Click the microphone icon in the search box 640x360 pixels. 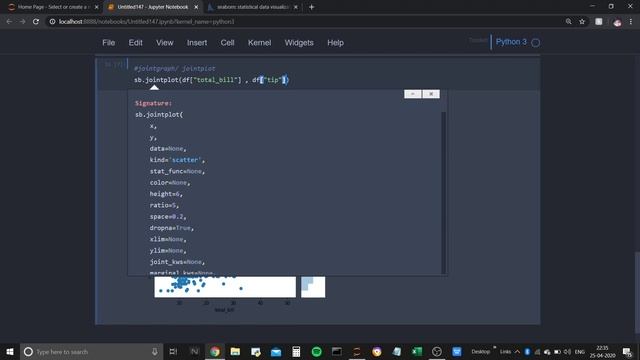coord(155,351)
